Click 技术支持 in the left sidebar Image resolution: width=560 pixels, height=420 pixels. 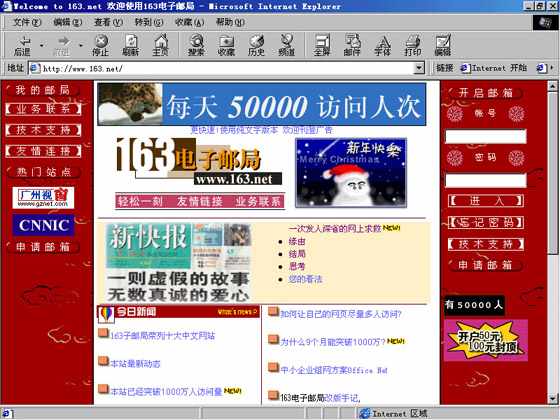(x=43, y=130)
